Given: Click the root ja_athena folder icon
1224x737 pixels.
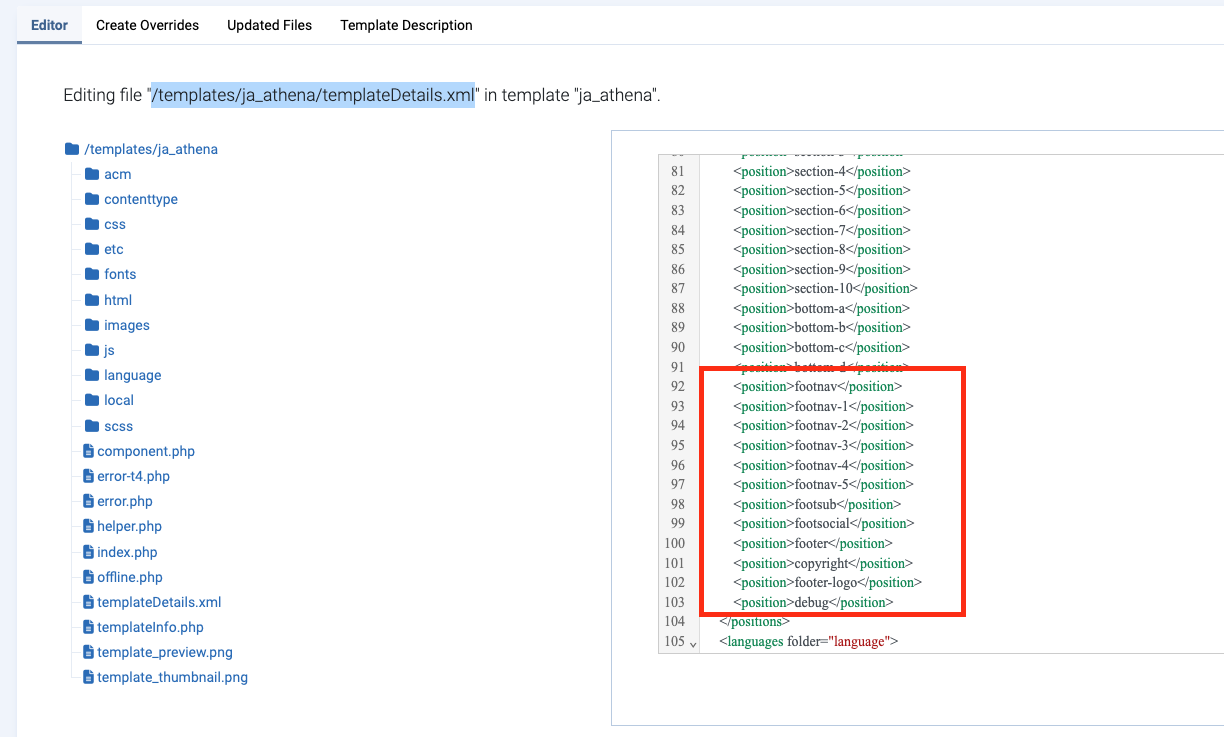Looking at the screenshot, I should point(72,149).
